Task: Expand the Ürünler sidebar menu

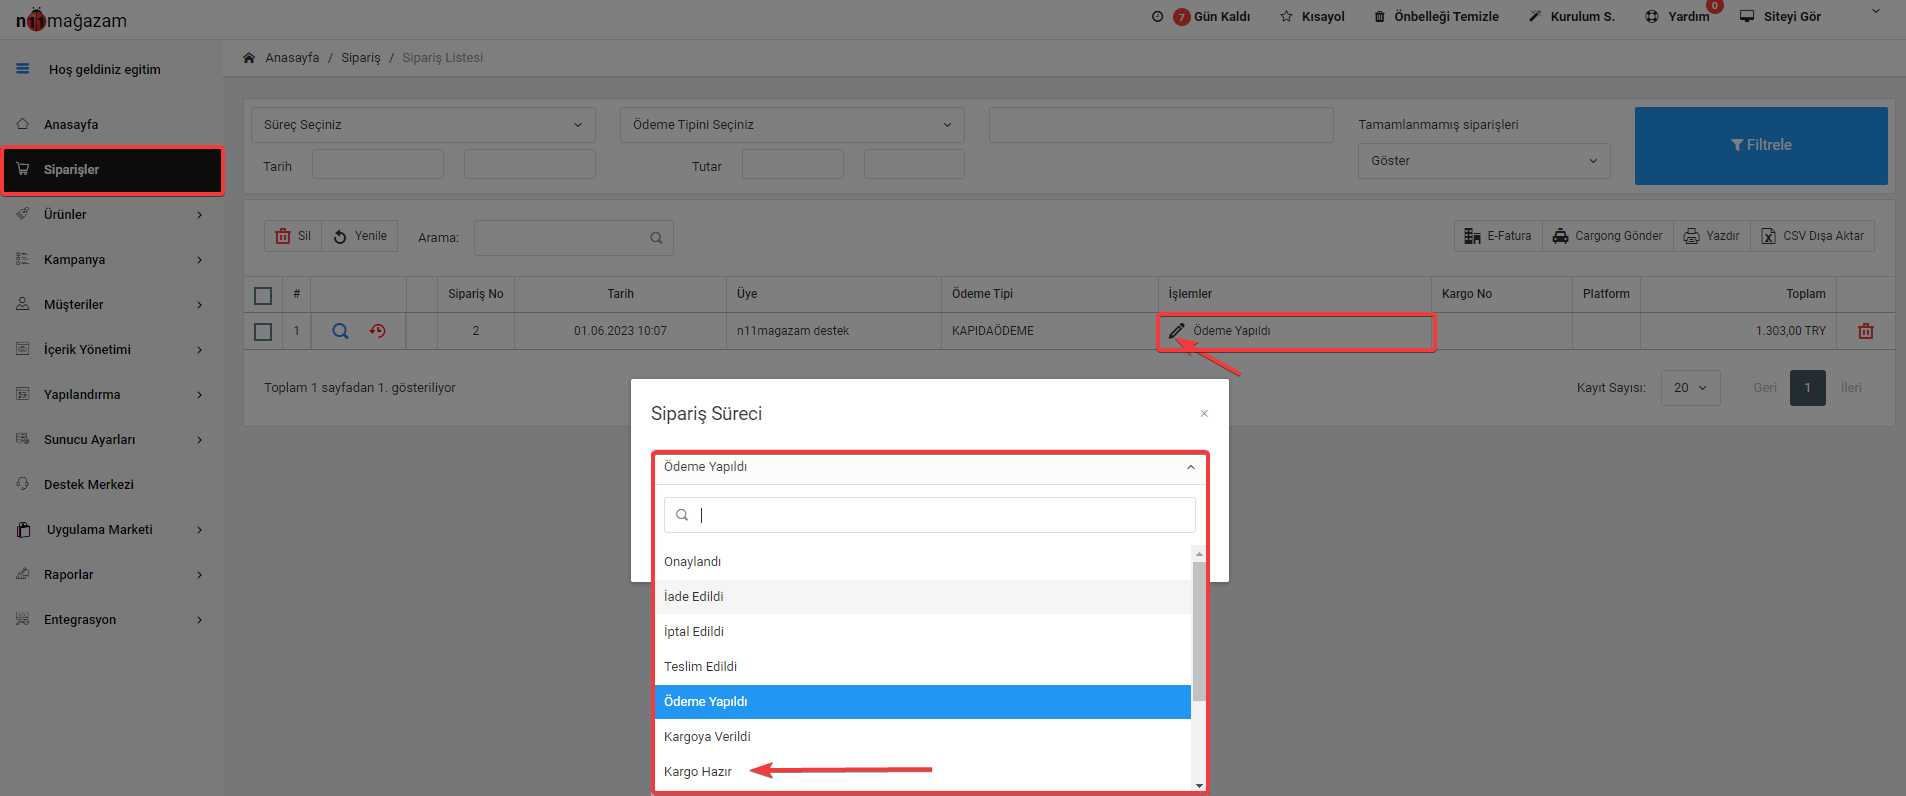Action: click(199, 215)
